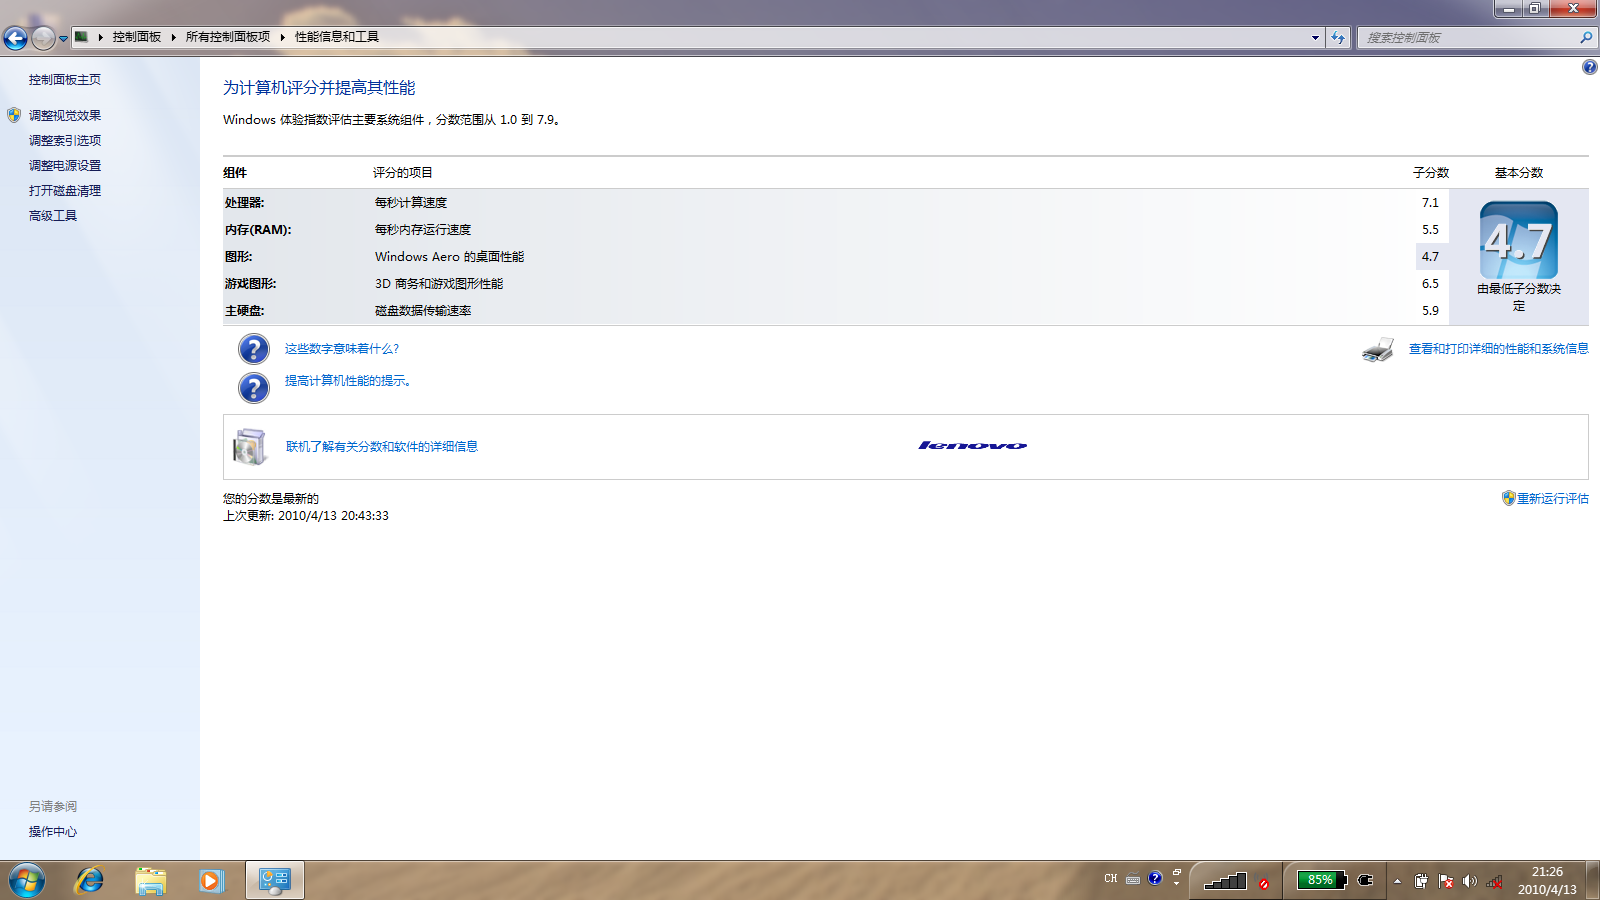Click the Windows Start orb
This screenshot has width=1600, height=900.
27,880
